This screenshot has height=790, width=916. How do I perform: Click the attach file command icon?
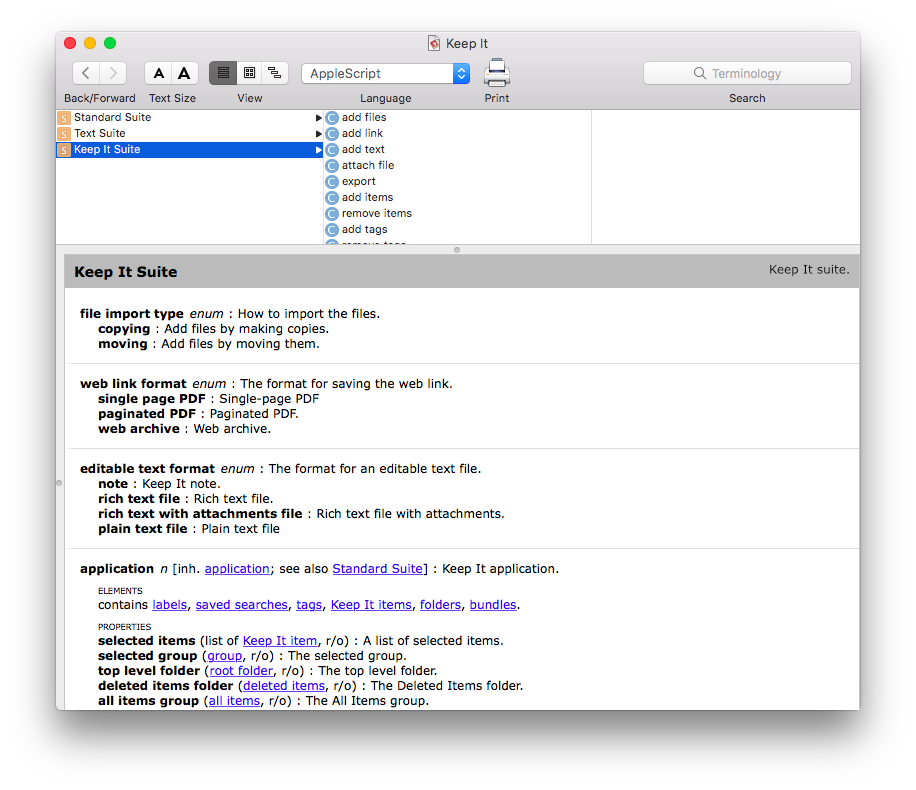332,166
